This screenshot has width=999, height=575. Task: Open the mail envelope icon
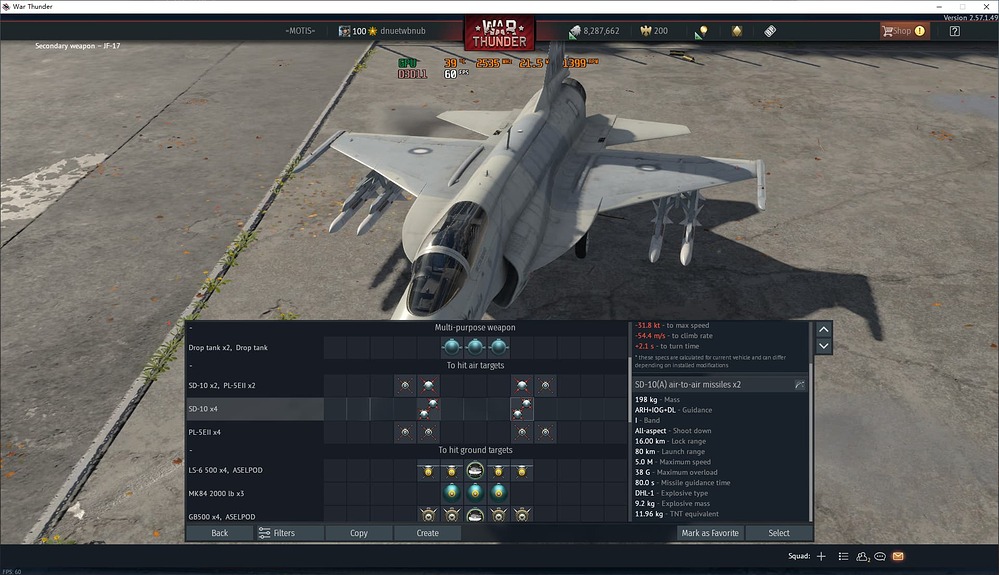[898, 556]
